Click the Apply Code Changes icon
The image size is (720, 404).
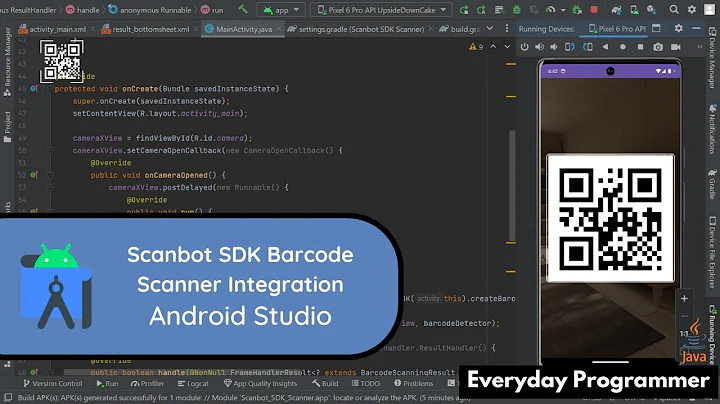[x=499, y=10]
